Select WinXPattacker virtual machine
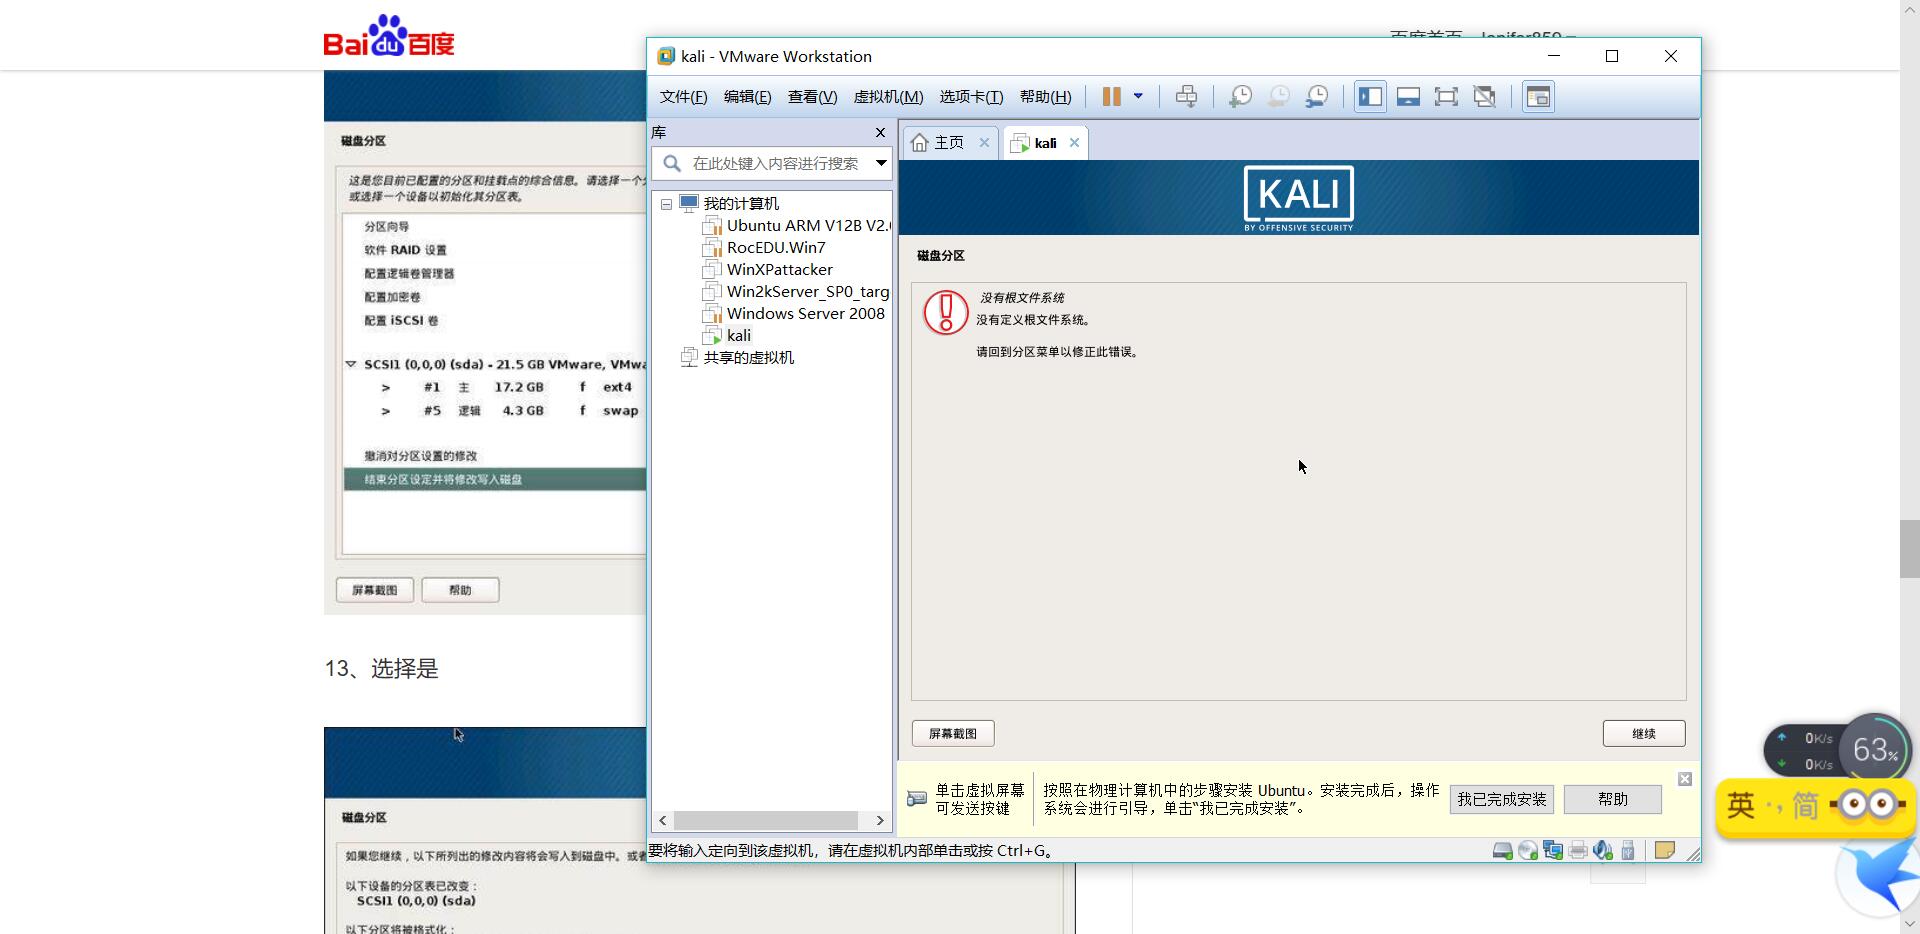 (779, 269)
